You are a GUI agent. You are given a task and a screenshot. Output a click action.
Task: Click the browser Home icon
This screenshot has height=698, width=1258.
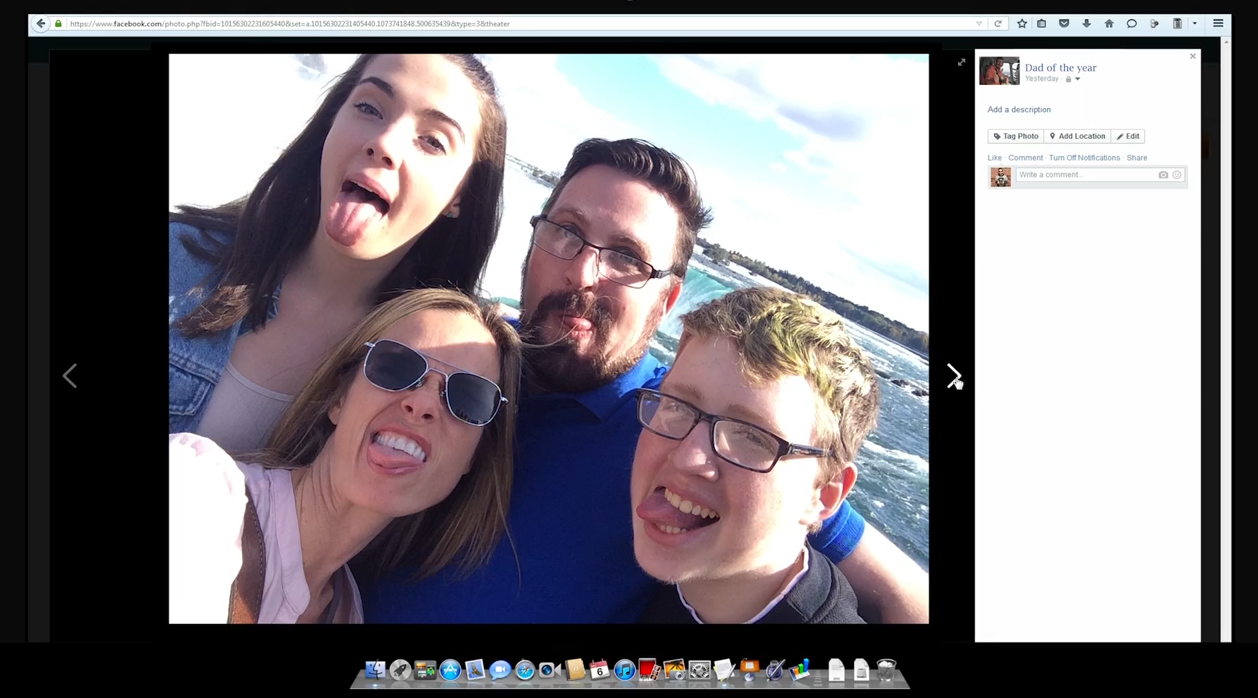tap(1108, 24)
